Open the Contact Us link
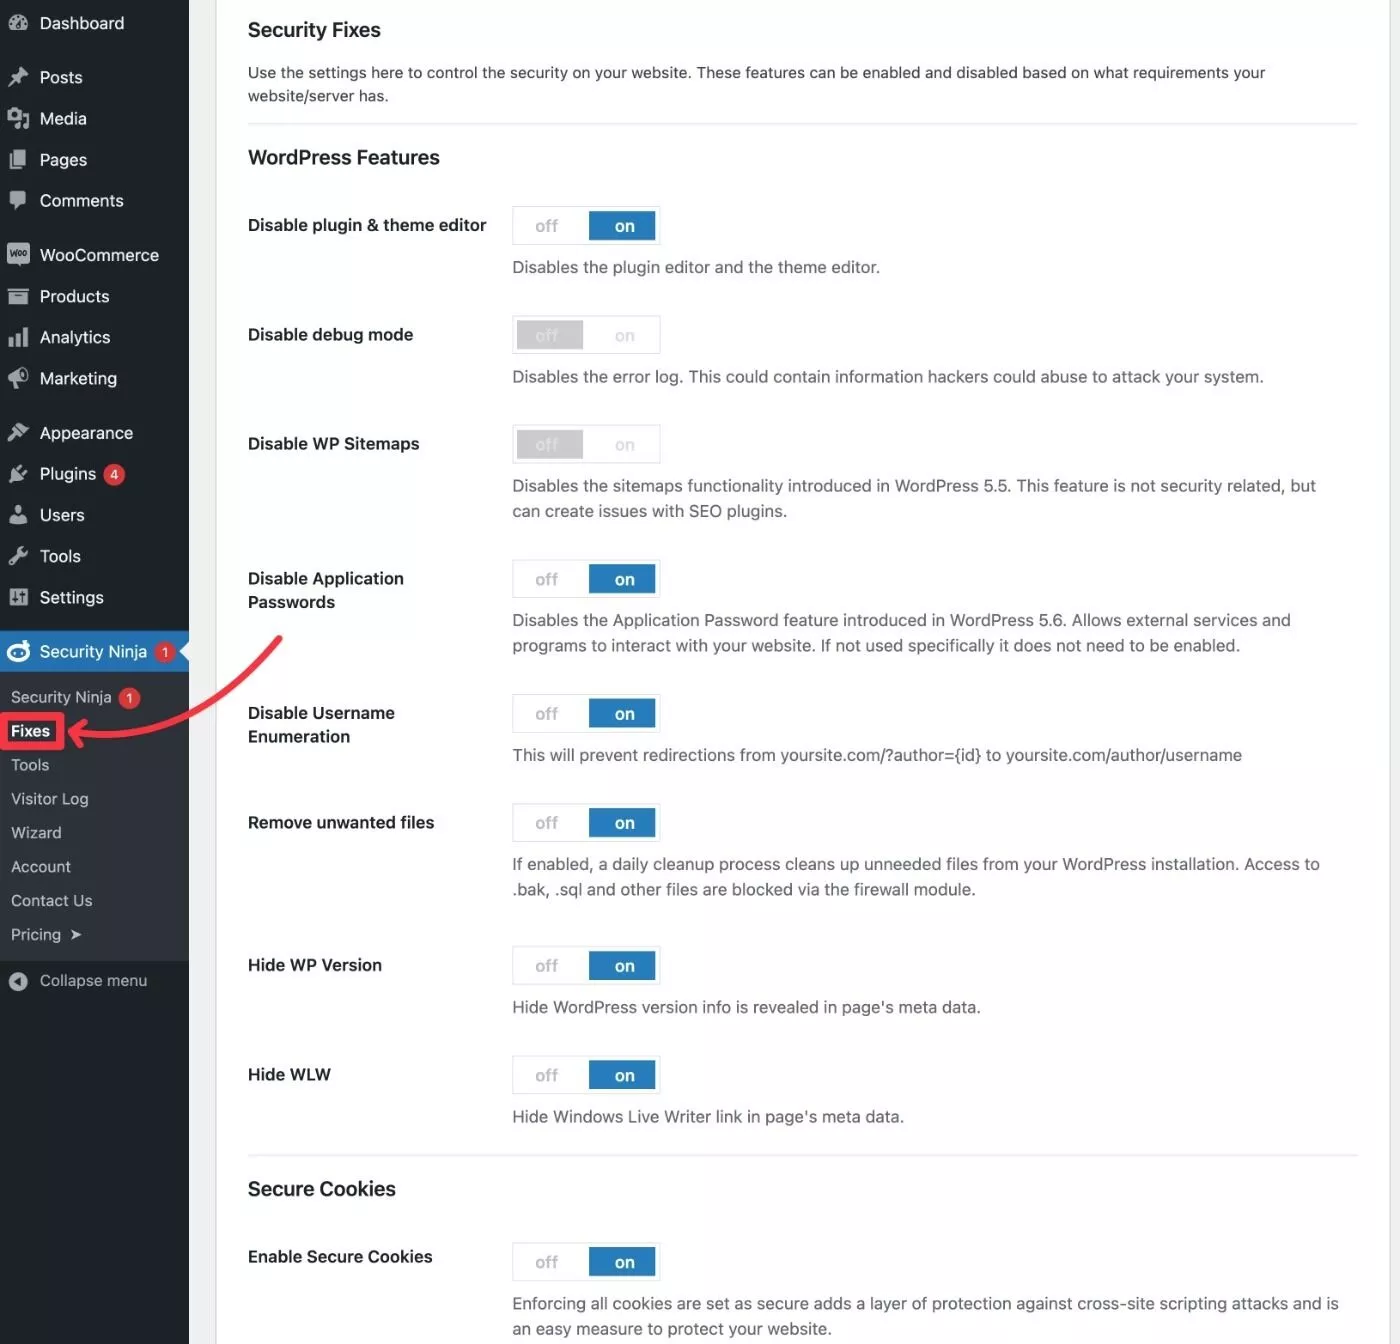Screen dimensions: 1400x1344 click(52, 900)
